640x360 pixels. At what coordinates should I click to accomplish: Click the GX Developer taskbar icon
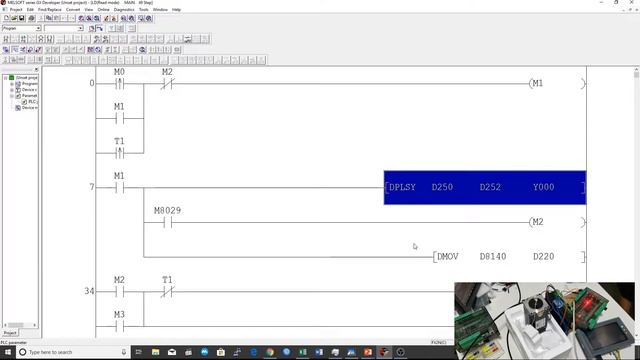pos(384,352)
